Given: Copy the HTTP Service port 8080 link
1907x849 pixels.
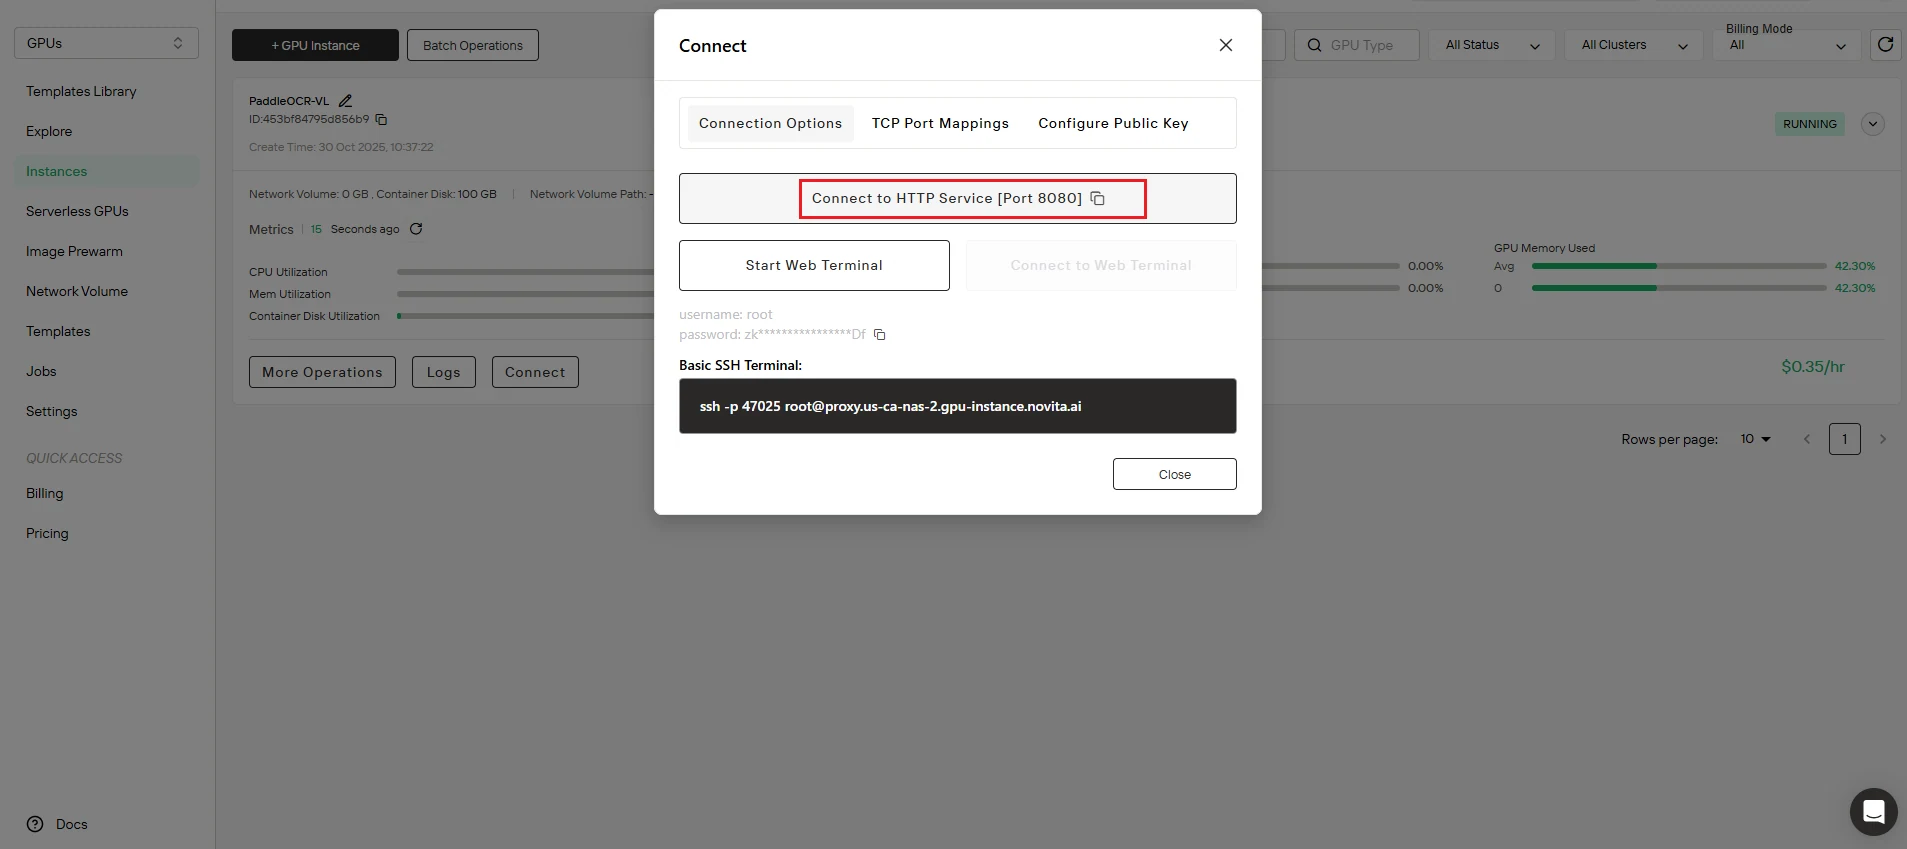Looking at the screenshot, I should click(x=1097, y=198).
